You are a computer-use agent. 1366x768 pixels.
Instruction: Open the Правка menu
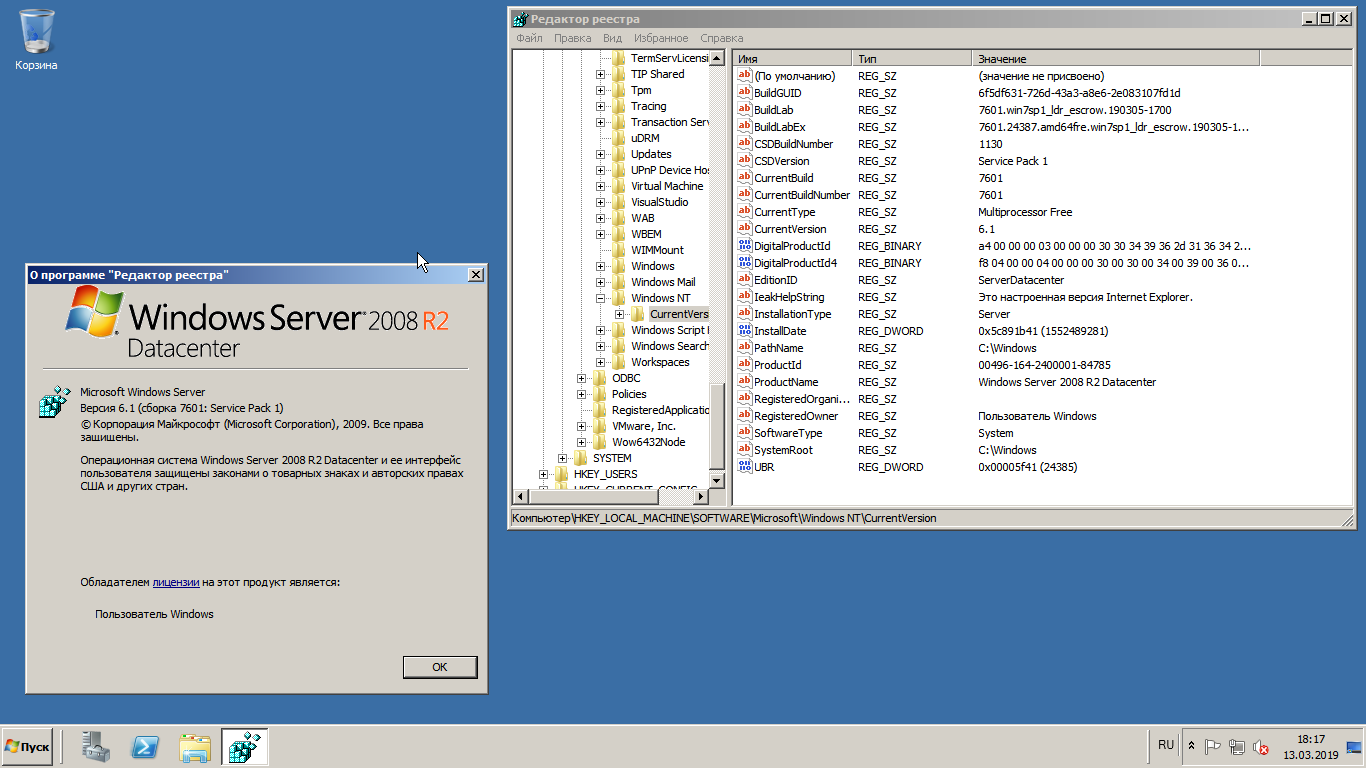click(573, 38)
